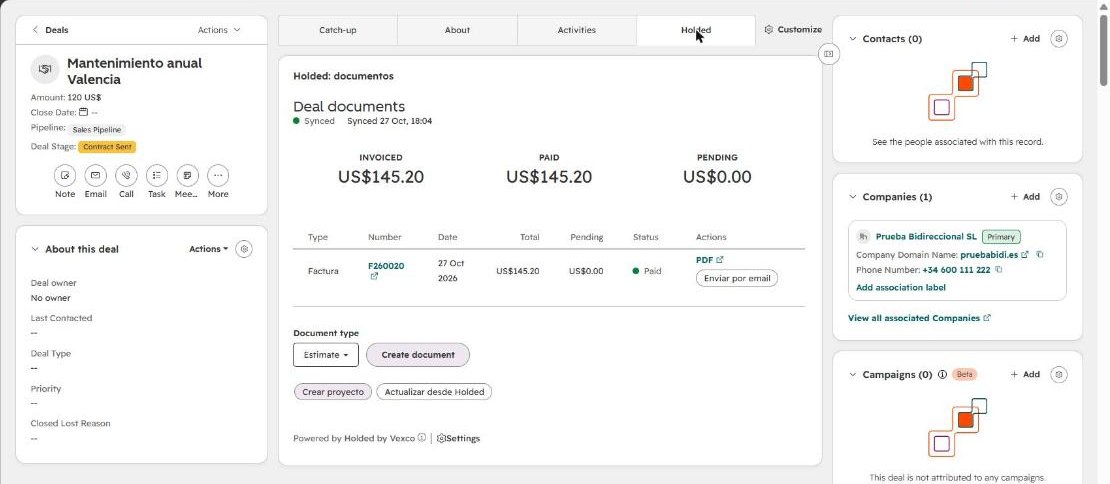Image resolution: width=1110 pixels, height=484 pixels.
Task: Open the Contacts card settings gear
Action: 1058,39
